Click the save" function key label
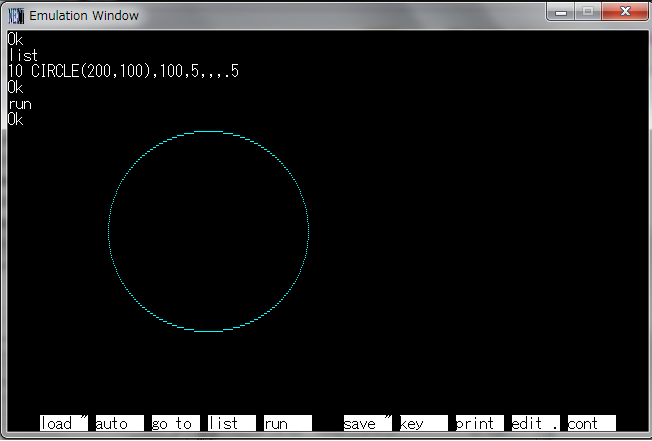The height and width of the screenshot is (441, 652). (368, 423)
